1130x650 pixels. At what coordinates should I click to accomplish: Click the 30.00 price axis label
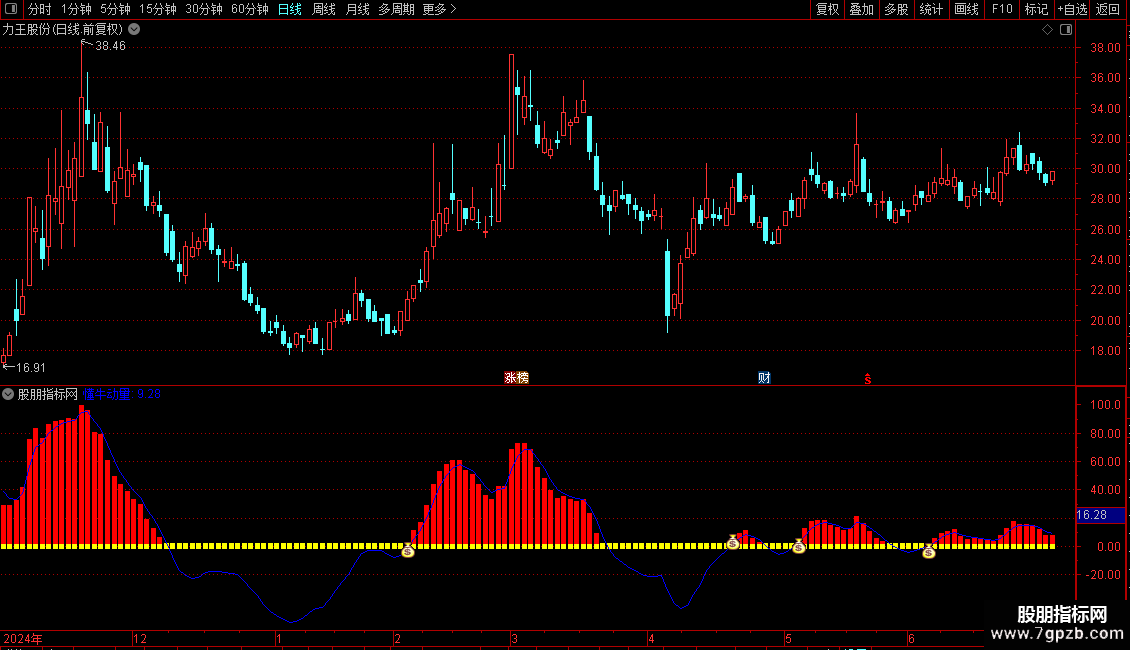(x=1105, y=169)
